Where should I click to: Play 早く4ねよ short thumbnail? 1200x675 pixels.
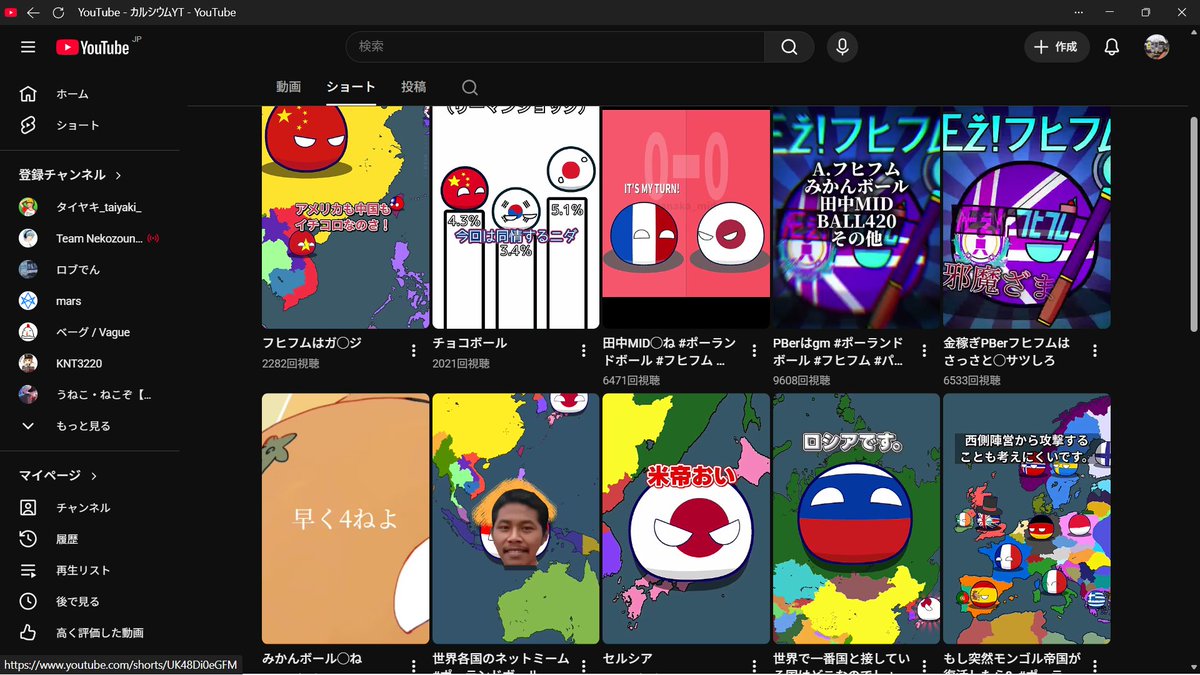(x=345, y=518)
